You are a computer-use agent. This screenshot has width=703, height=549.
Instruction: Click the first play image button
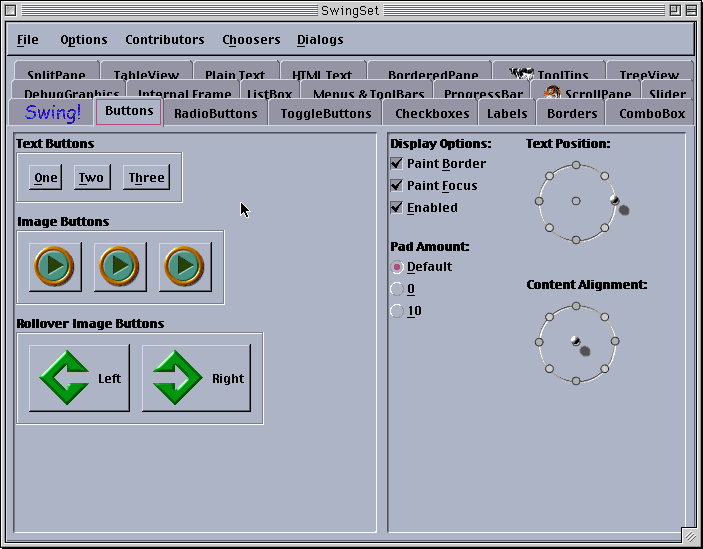pos(54,267)
